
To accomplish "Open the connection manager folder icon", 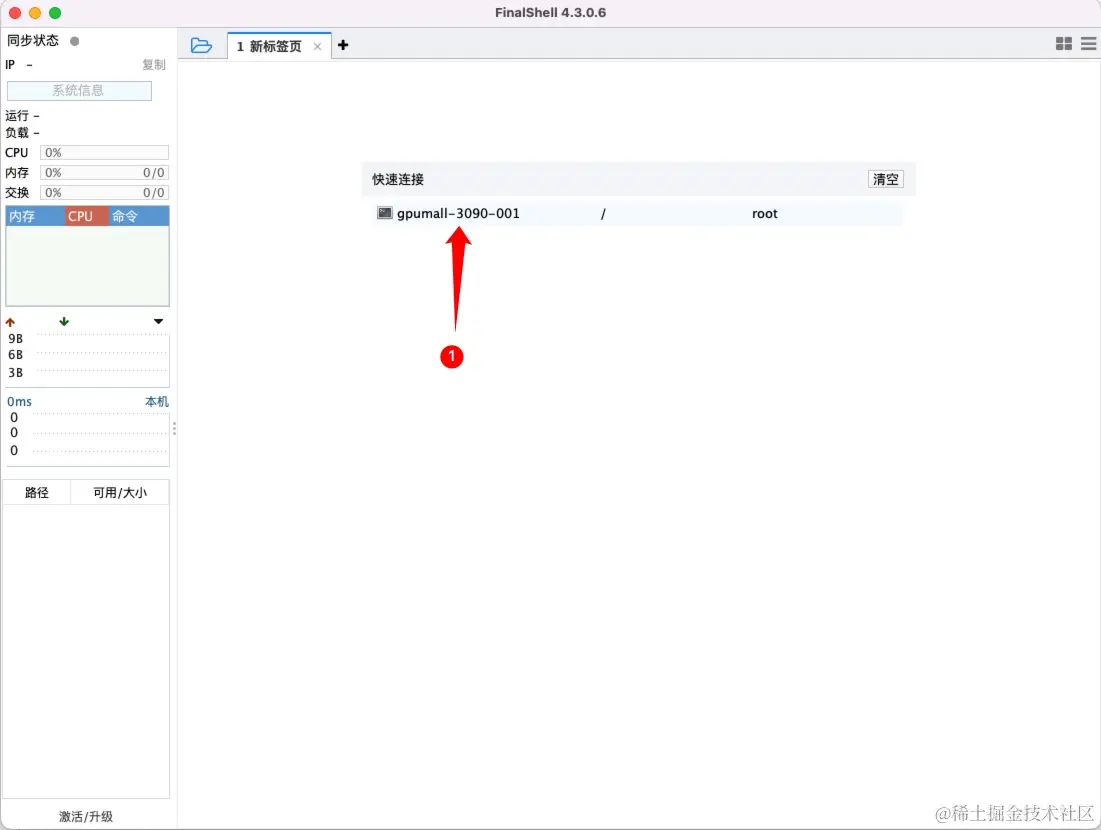I will point(201,46).
